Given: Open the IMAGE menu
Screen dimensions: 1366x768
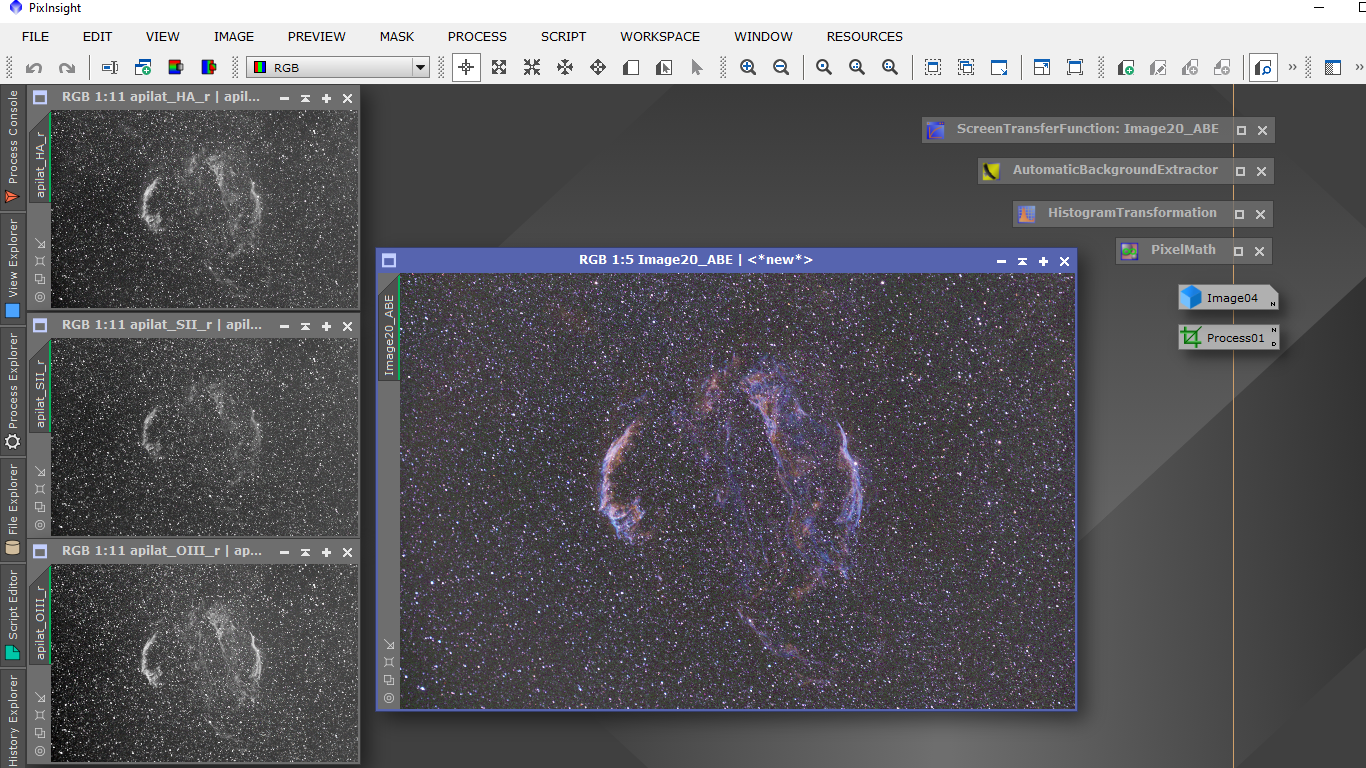Looking at the screenshot, I should [x=234, y=36].
